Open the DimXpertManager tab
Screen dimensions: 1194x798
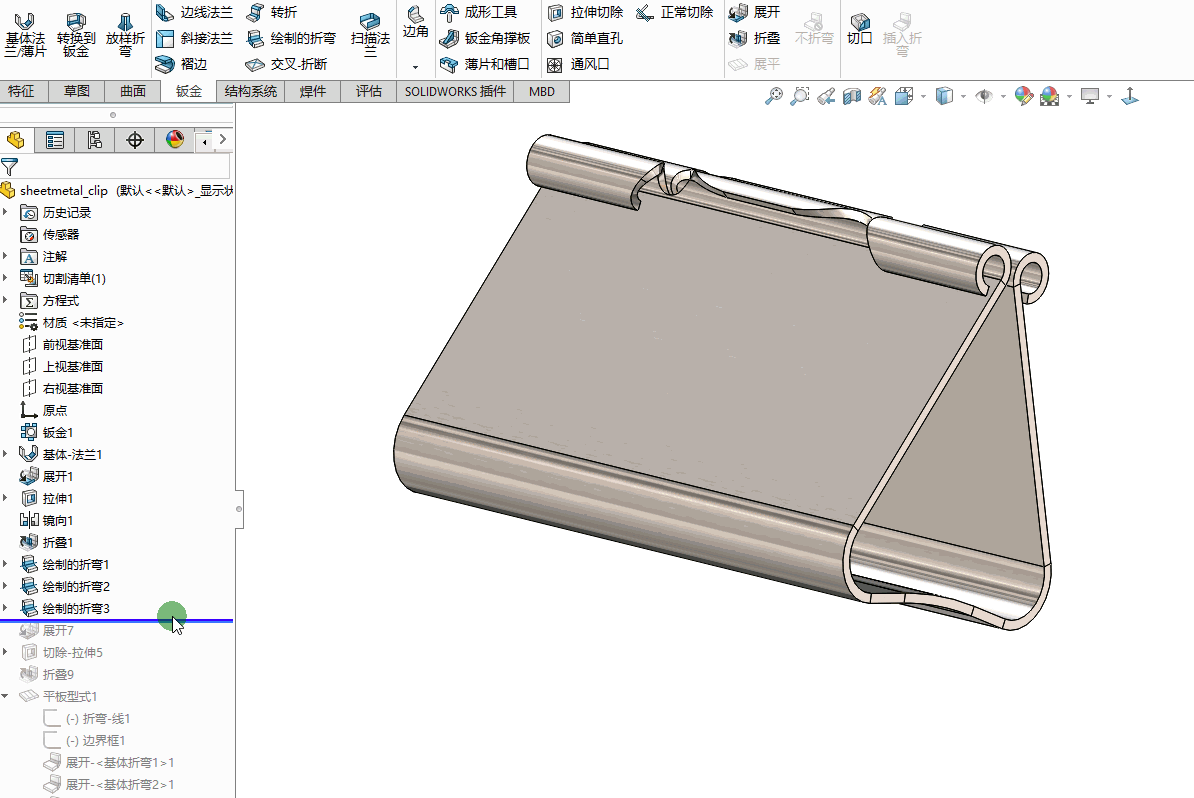[135, 140]
